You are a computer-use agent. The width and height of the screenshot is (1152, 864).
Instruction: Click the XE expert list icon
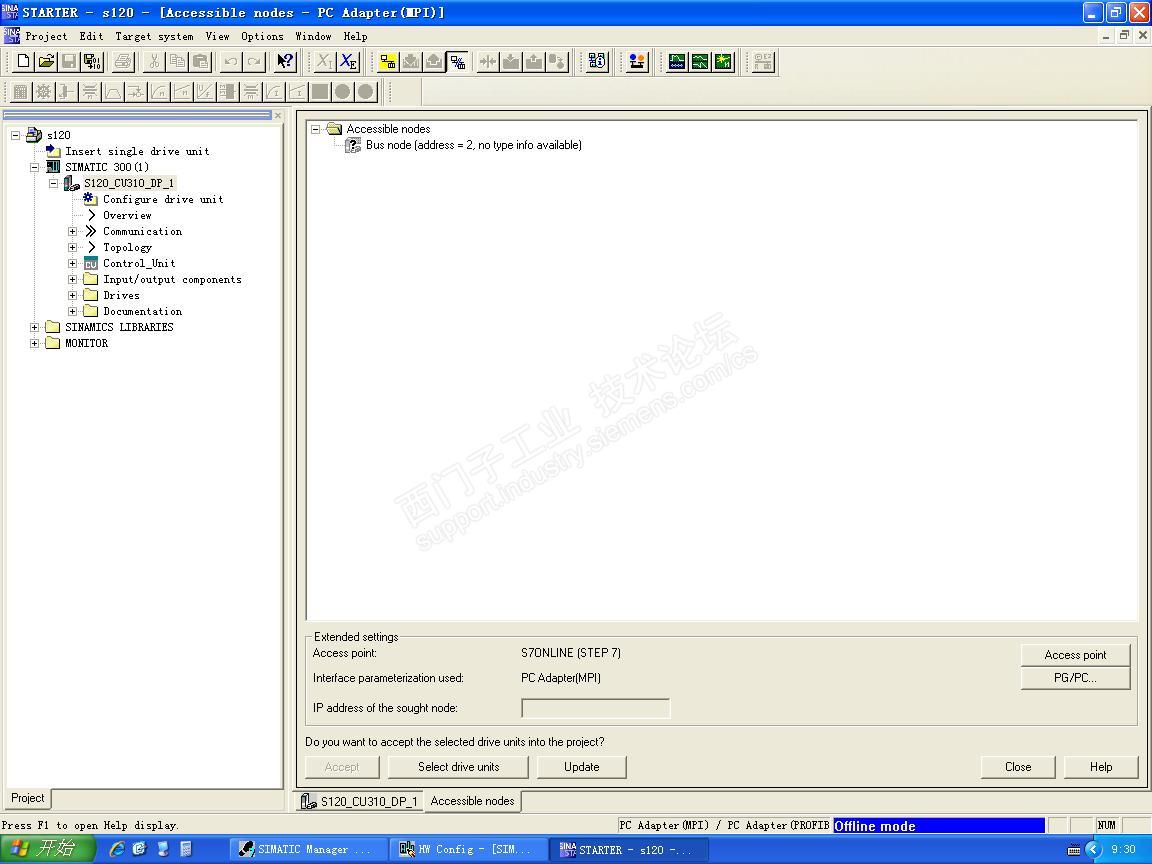click(348, 62)
